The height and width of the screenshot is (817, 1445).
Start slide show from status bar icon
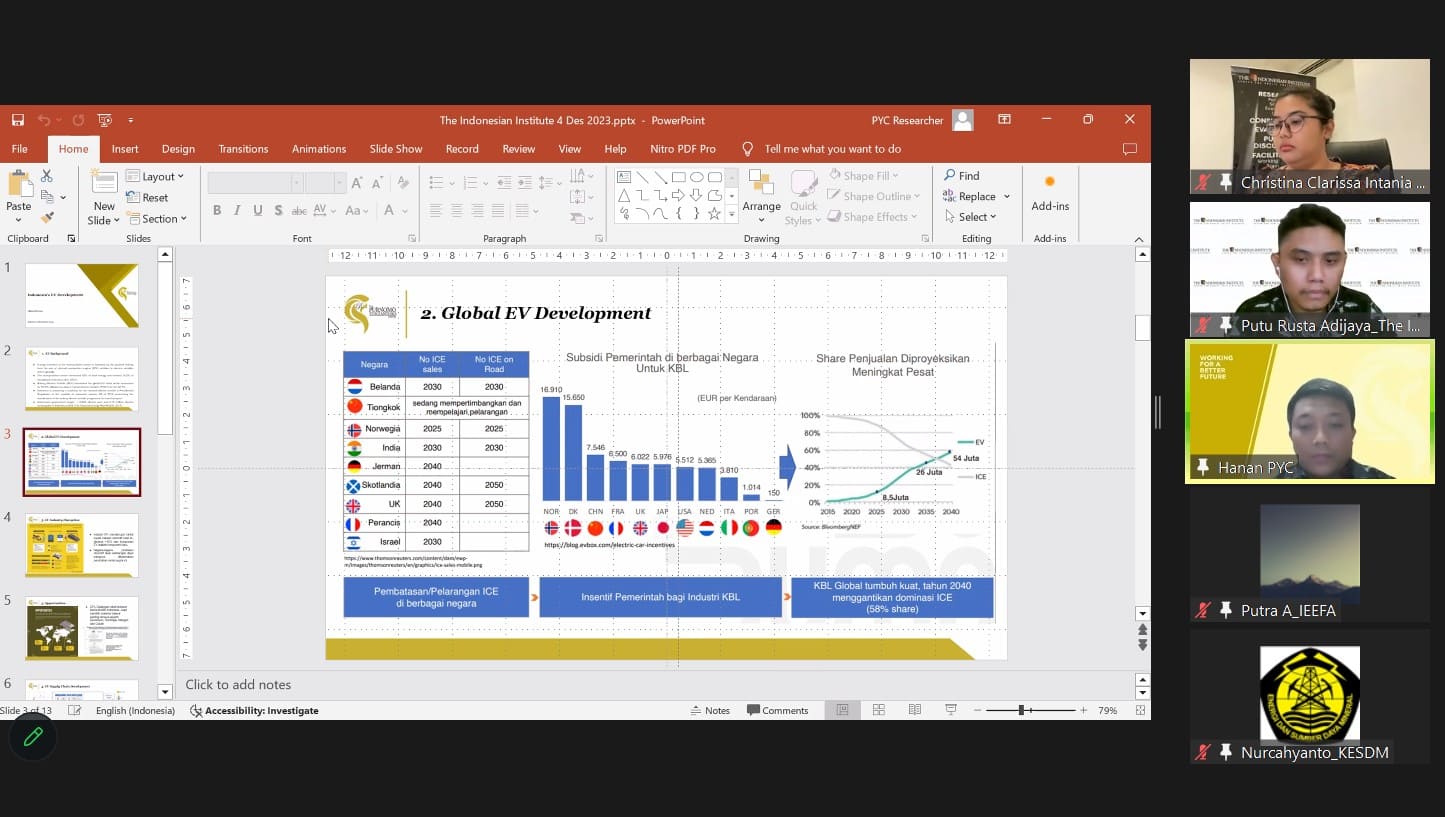coord(951,710)
